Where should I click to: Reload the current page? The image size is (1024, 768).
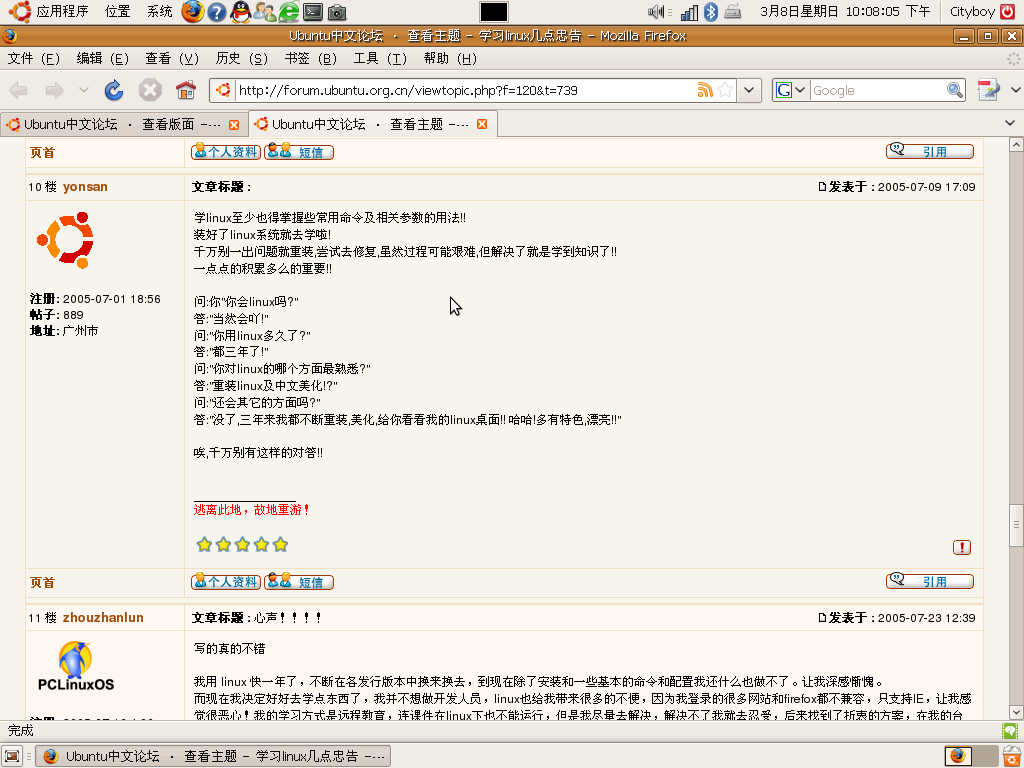[114, 90]
